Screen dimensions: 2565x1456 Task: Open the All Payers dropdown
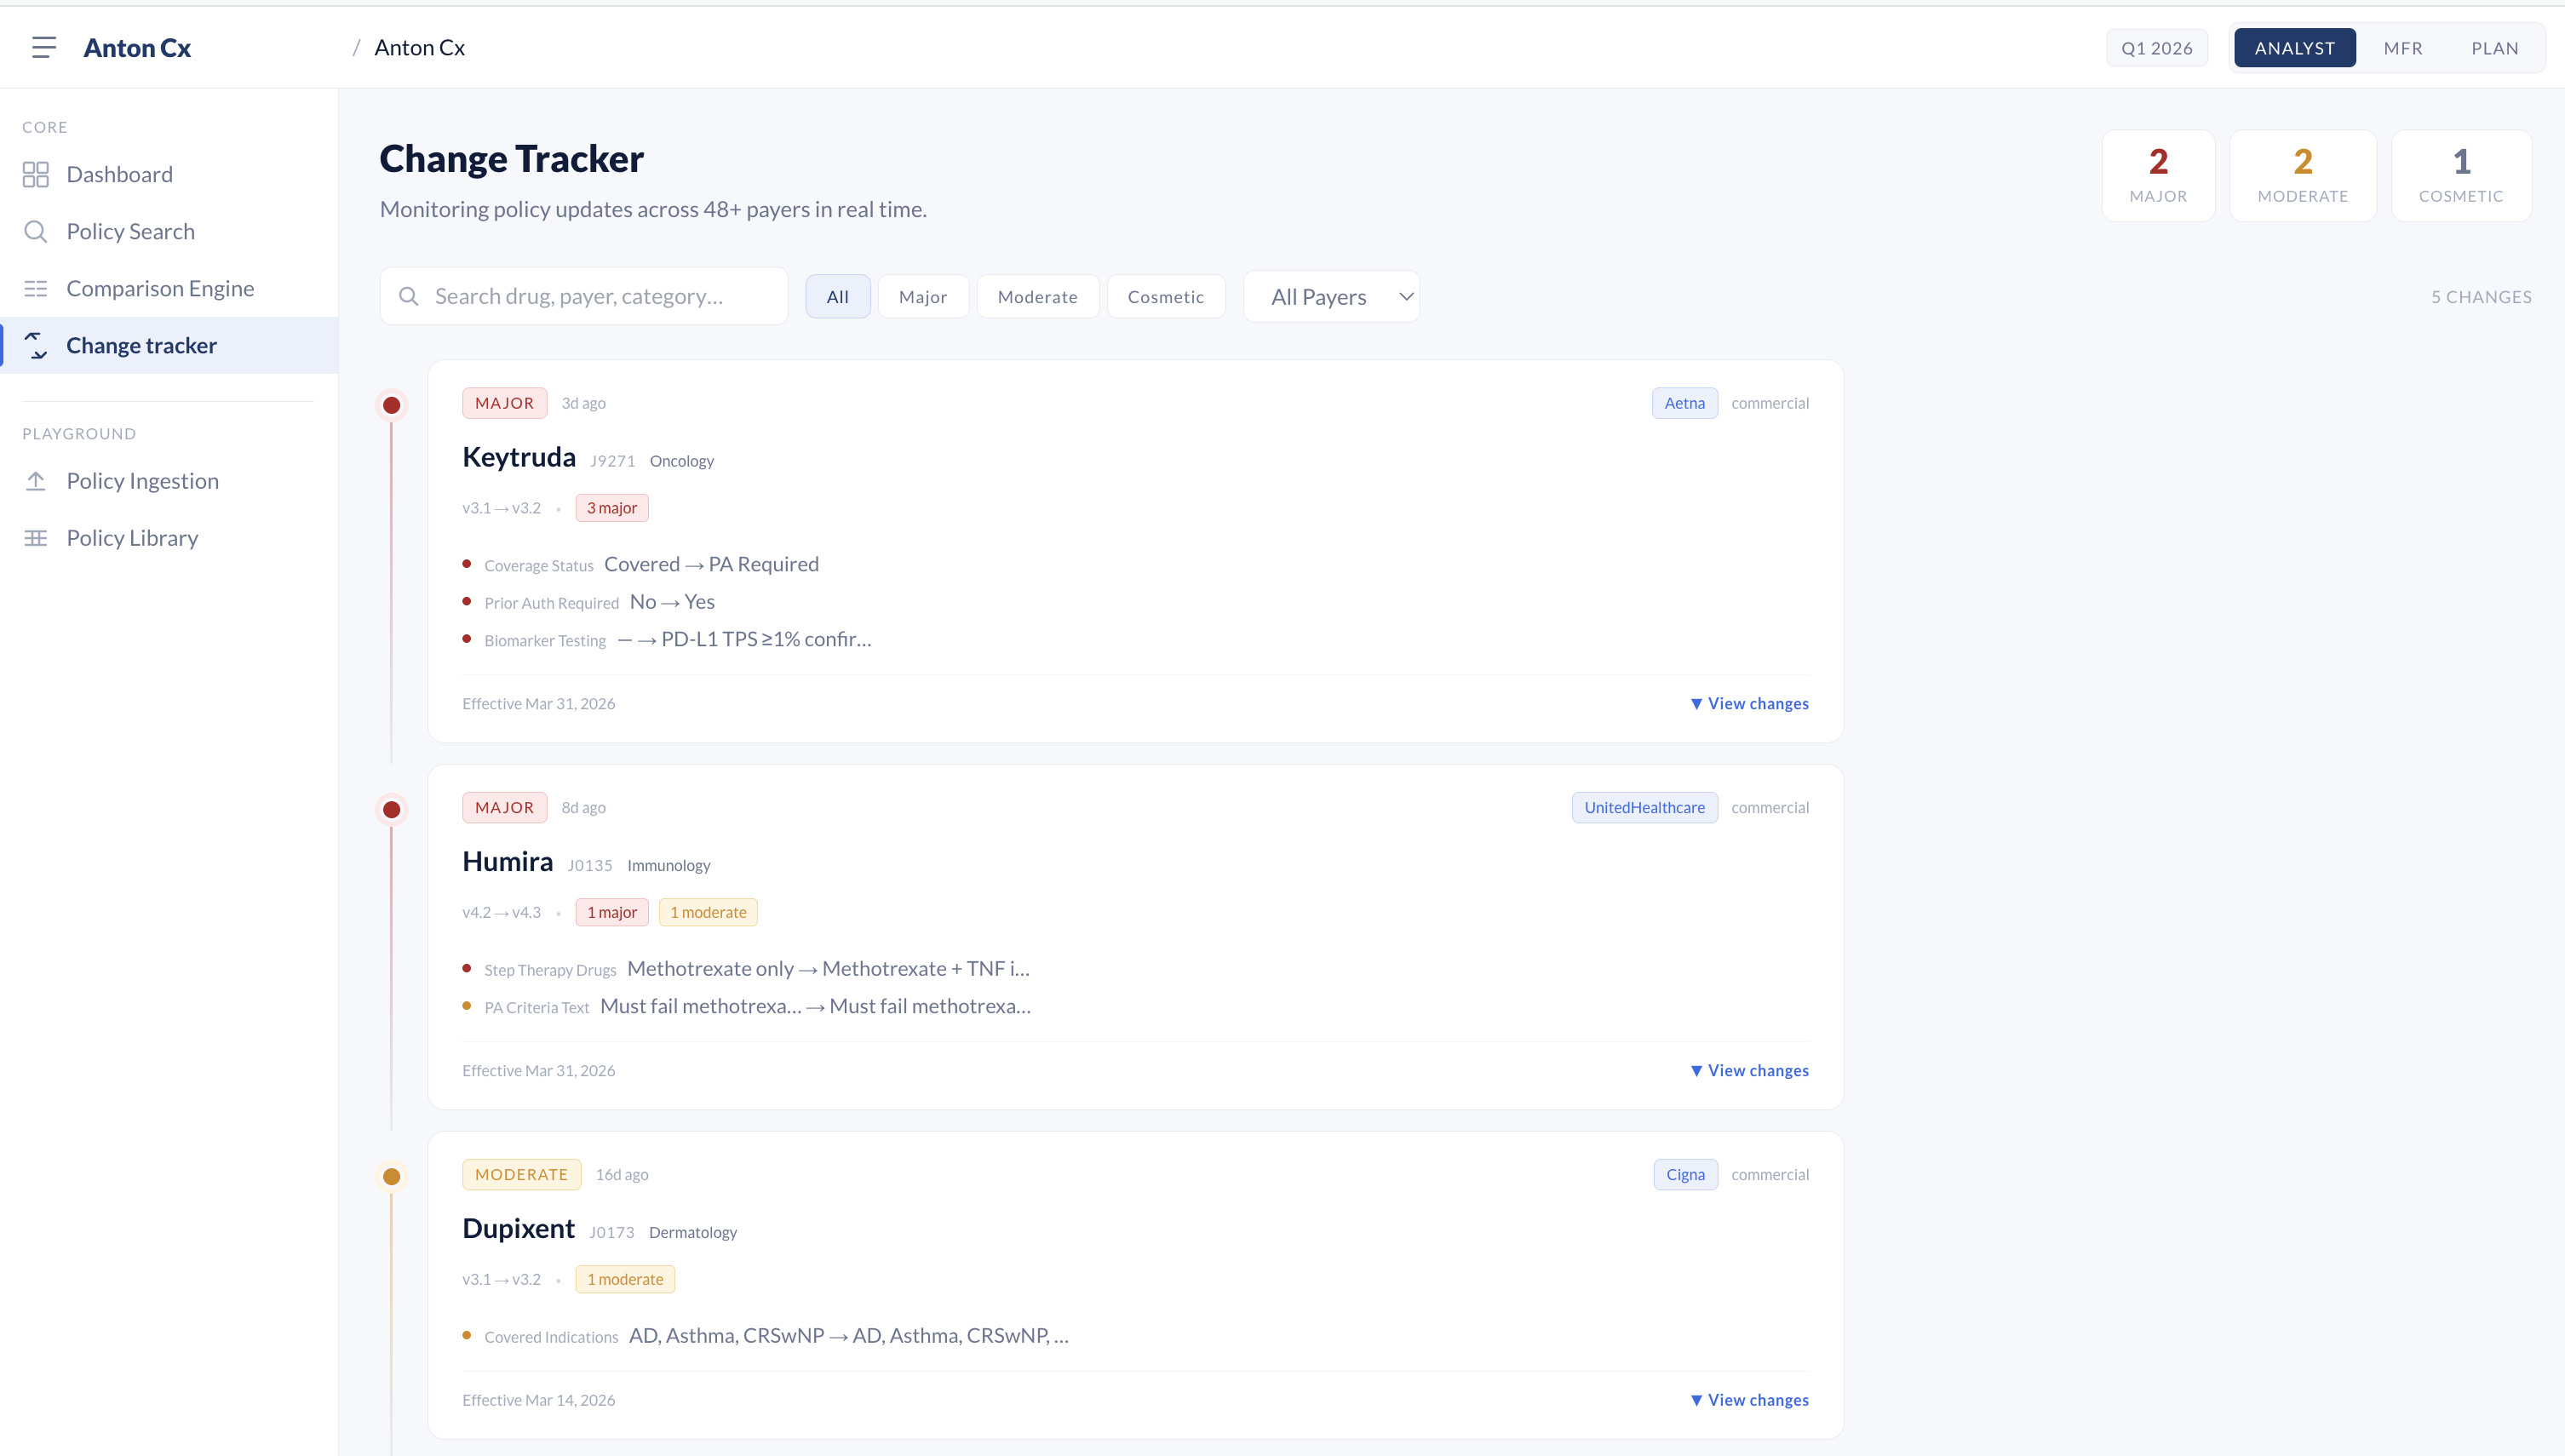click(x=1331, y=297)
